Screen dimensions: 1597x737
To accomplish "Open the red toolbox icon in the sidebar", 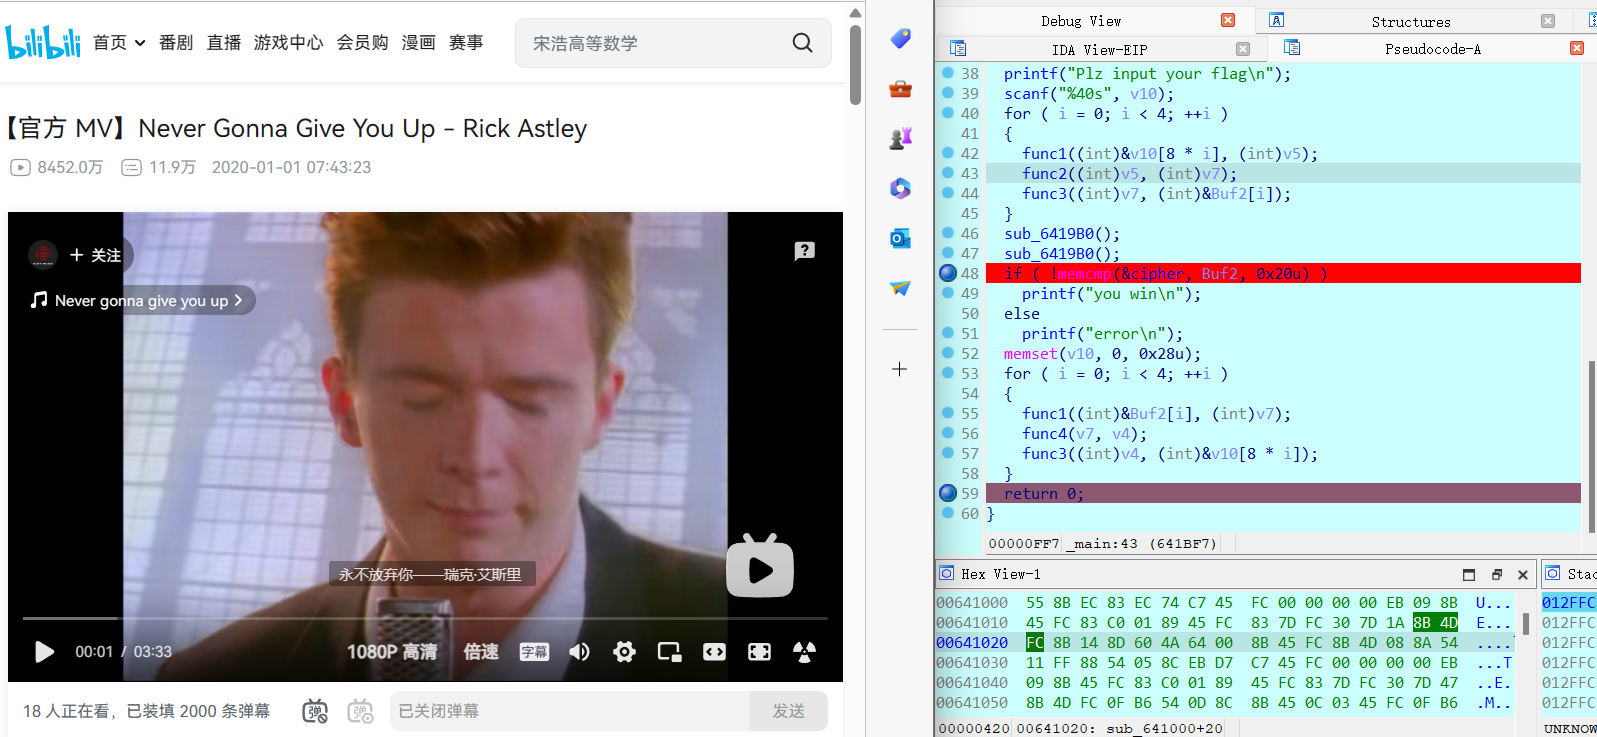I will click(x=900, y=89).
